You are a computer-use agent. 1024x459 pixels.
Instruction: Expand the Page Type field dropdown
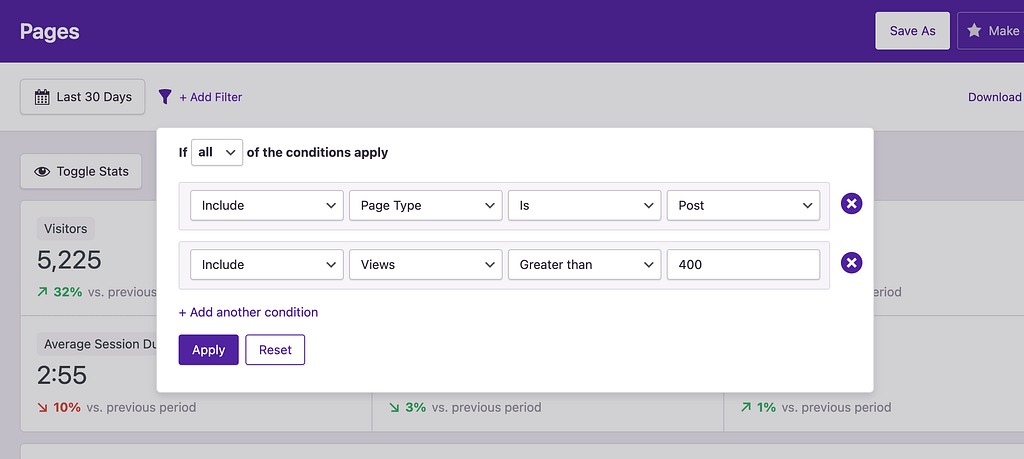tap(425, 205)
